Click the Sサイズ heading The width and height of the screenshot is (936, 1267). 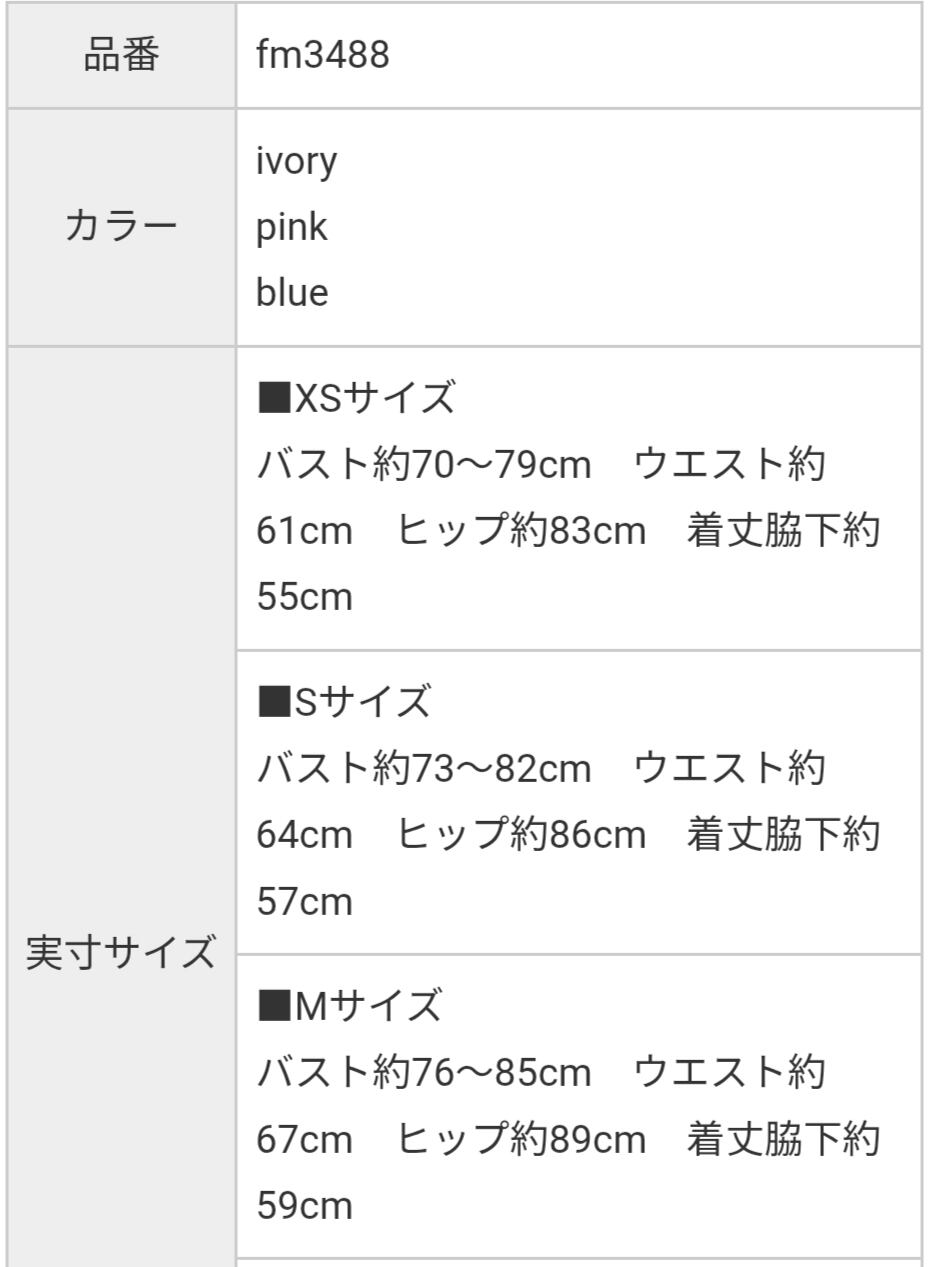[x=345, y=703]
